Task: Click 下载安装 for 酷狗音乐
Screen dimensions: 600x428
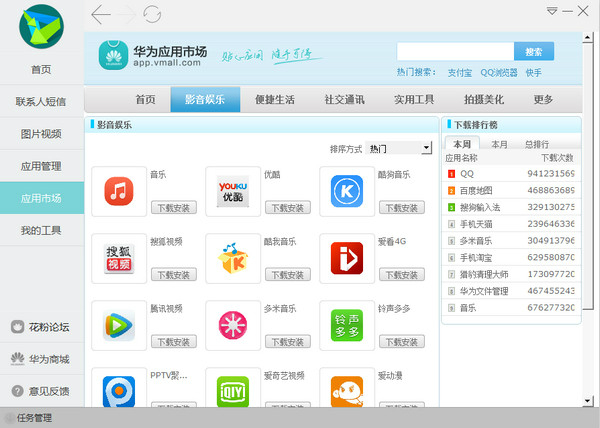Action: (402, 208)
